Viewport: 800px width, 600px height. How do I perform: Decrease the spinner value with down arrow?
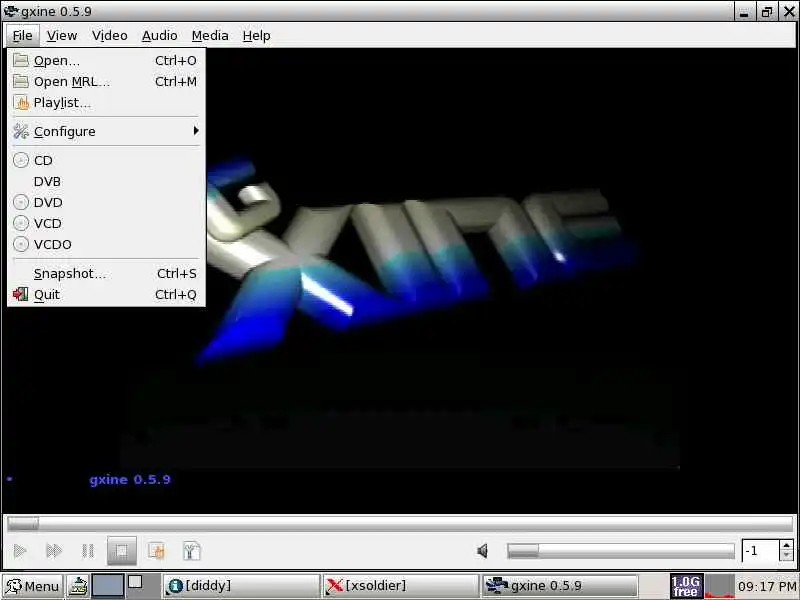[786, 557]
